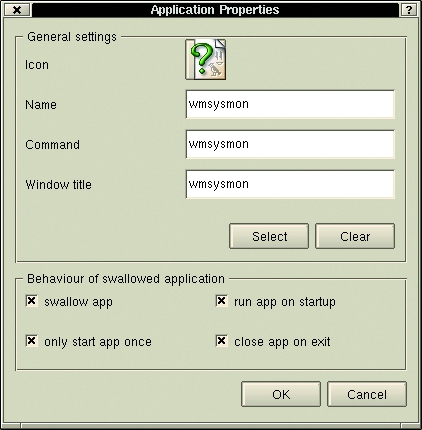Toggle close app on exit checkbox
This screenshot has height=430, width=422.
tap(222, 341)
